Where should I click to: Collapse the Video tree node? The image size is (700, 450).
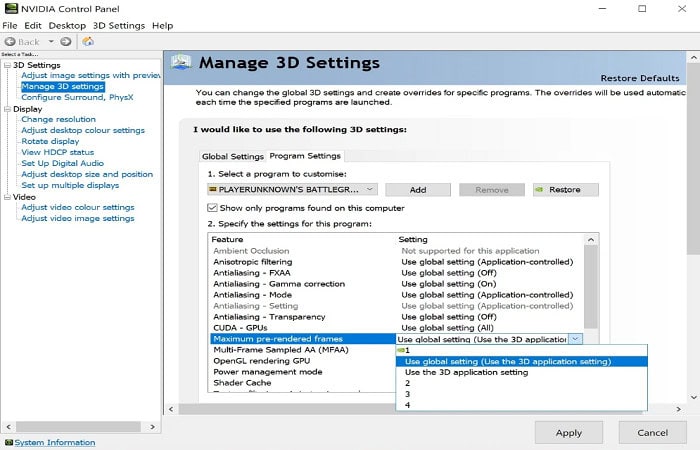point(7,197)
